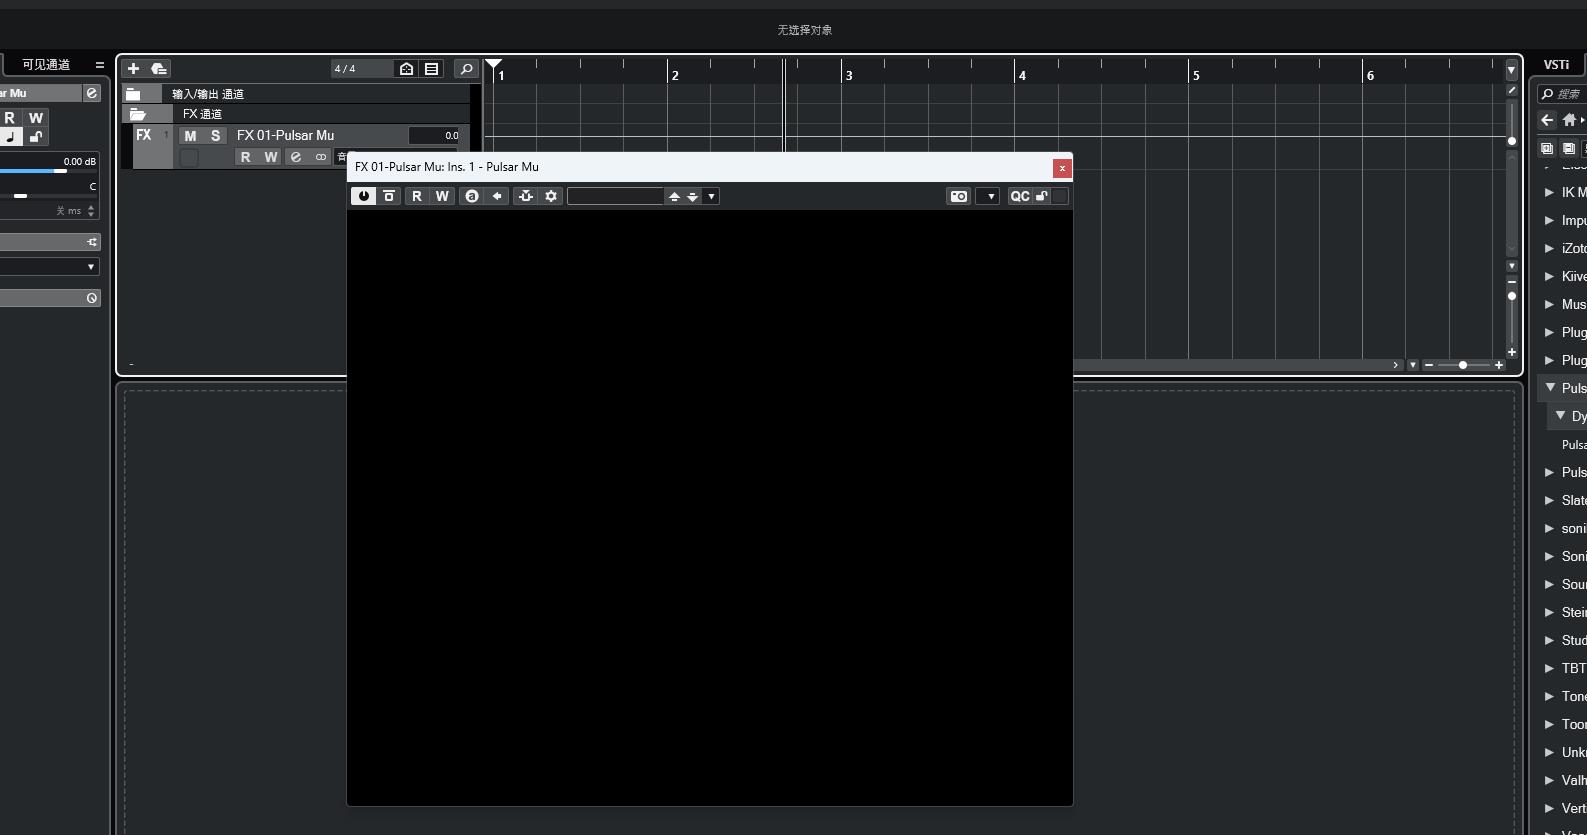Open channel settings 'e' icon on FX track
Screen dimensions: 1587x835
[296, 157]
